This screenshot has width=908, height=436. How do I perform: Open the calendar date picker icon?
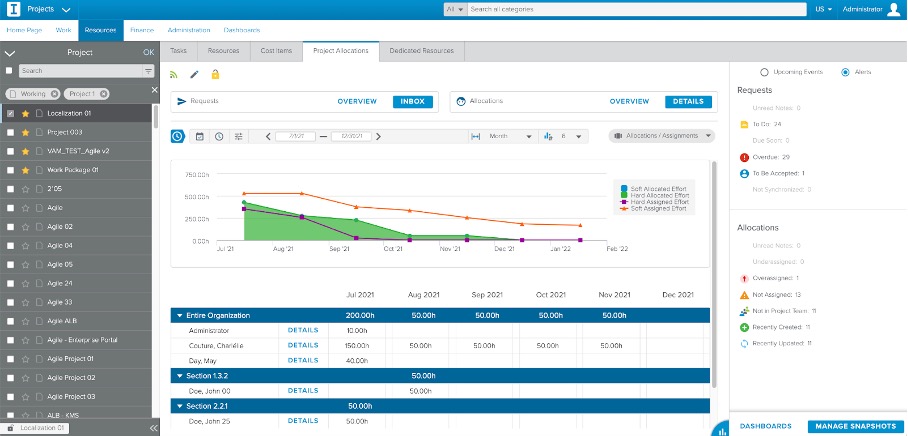[199, 136]
